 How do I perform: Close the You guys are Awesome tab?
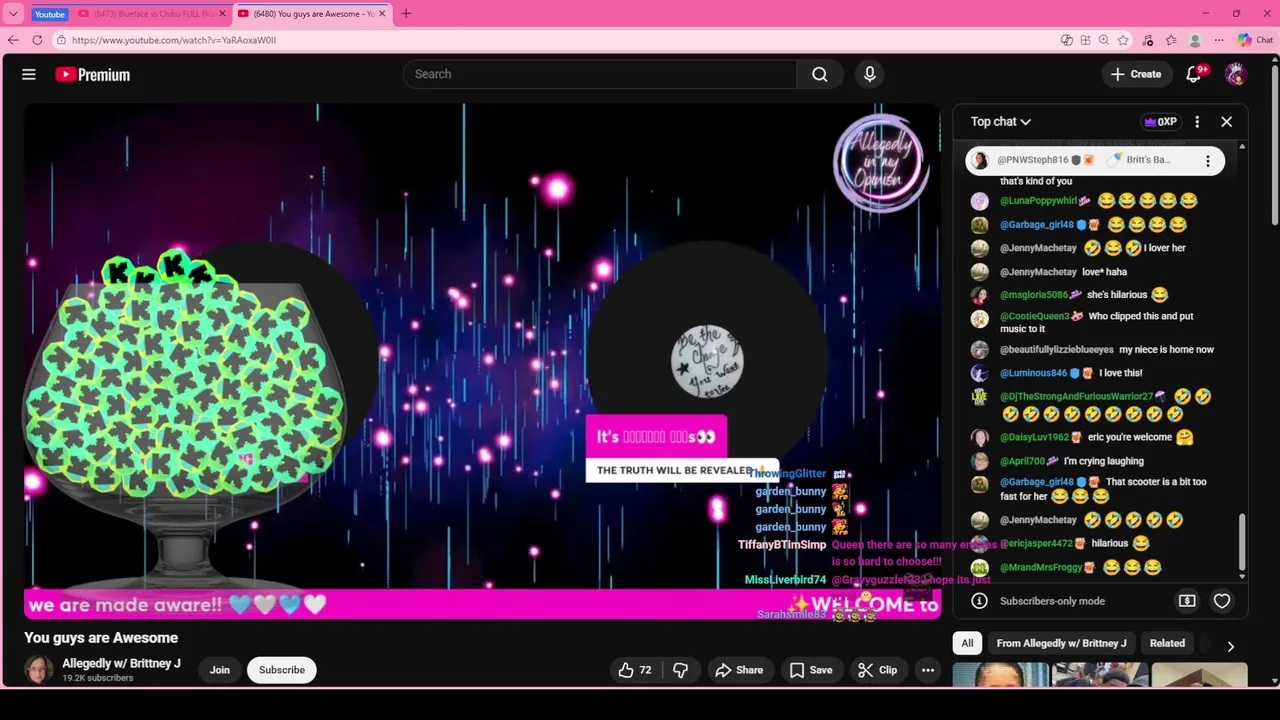(382, 14)
